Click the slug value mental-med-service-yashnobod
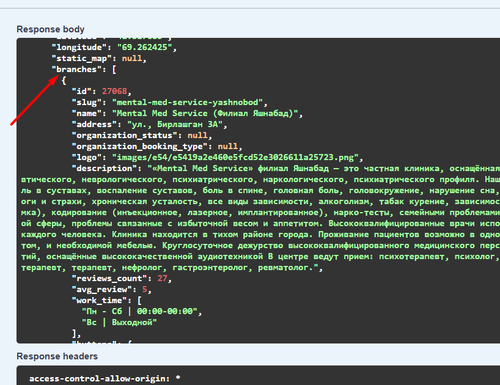 click(x=188, y=102)
